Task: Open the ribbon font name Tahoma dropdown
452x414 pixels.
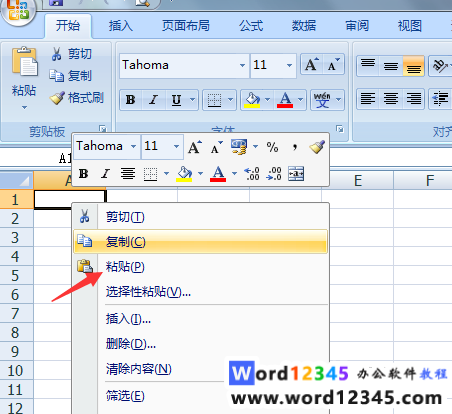Action: [x=242, y=65]
